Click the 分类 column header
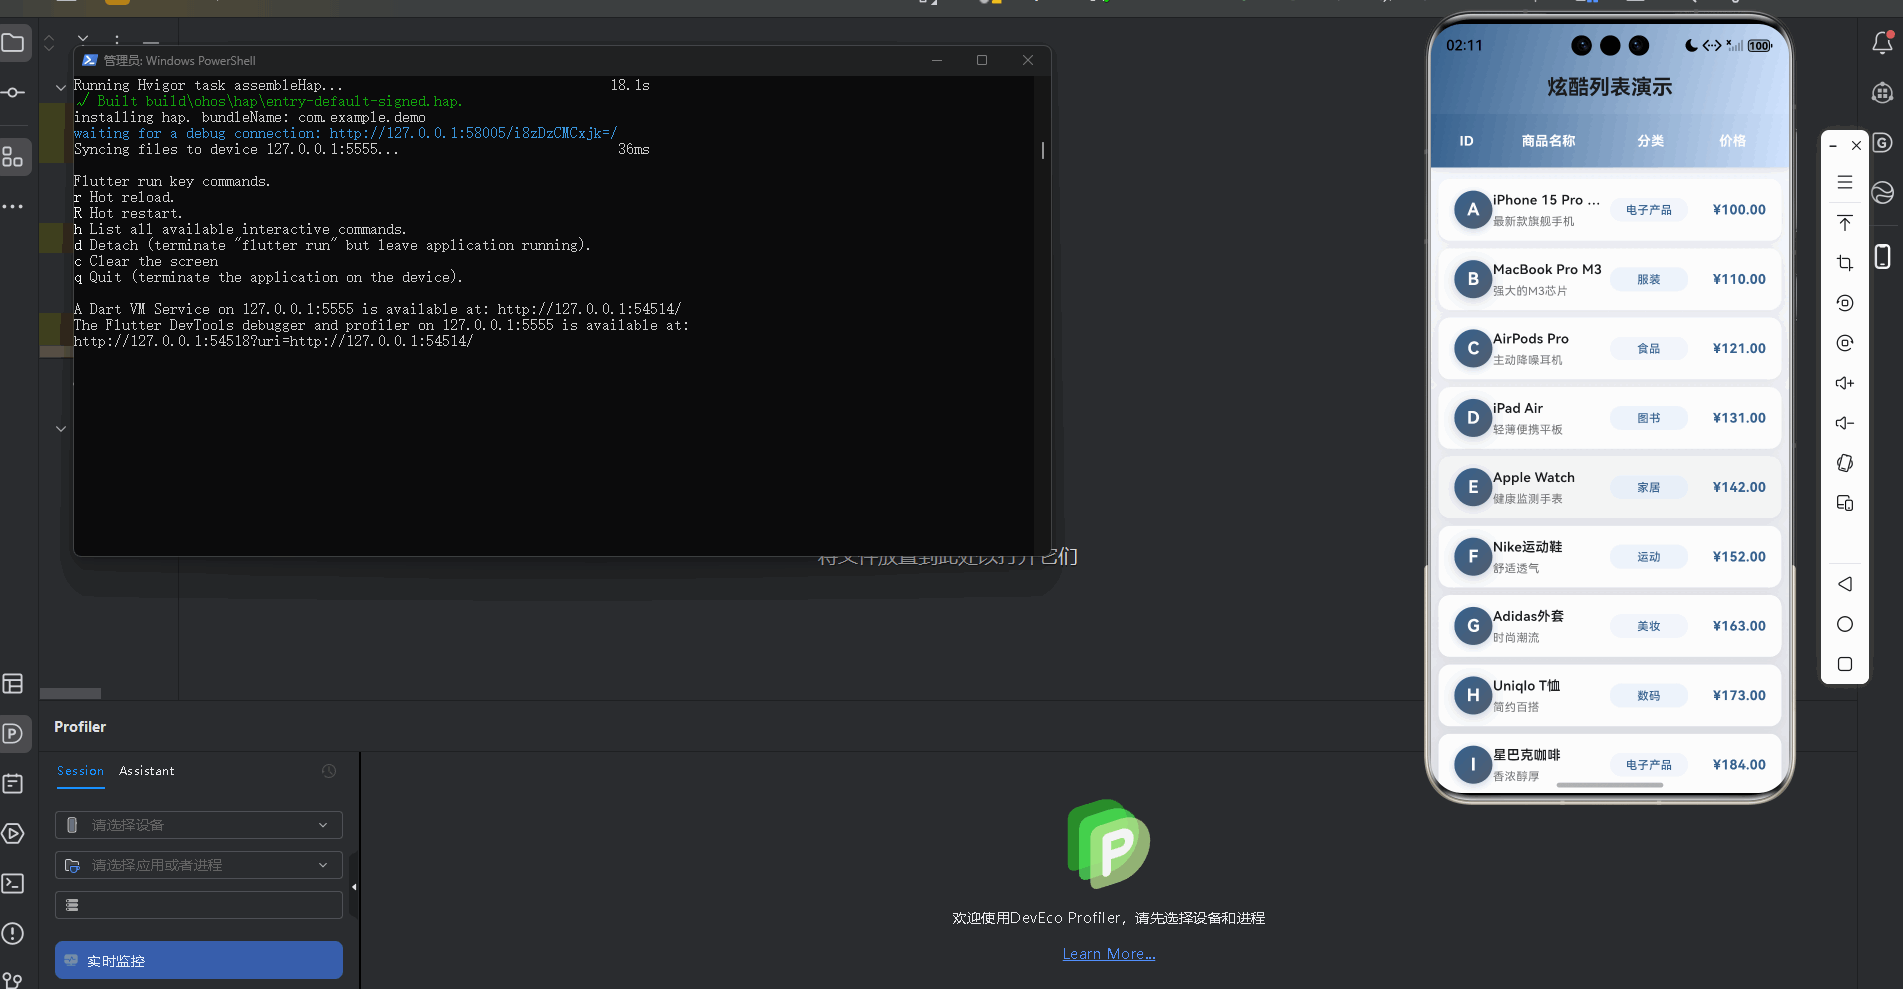1903x989 pixels. click(x=1650, y=141)
